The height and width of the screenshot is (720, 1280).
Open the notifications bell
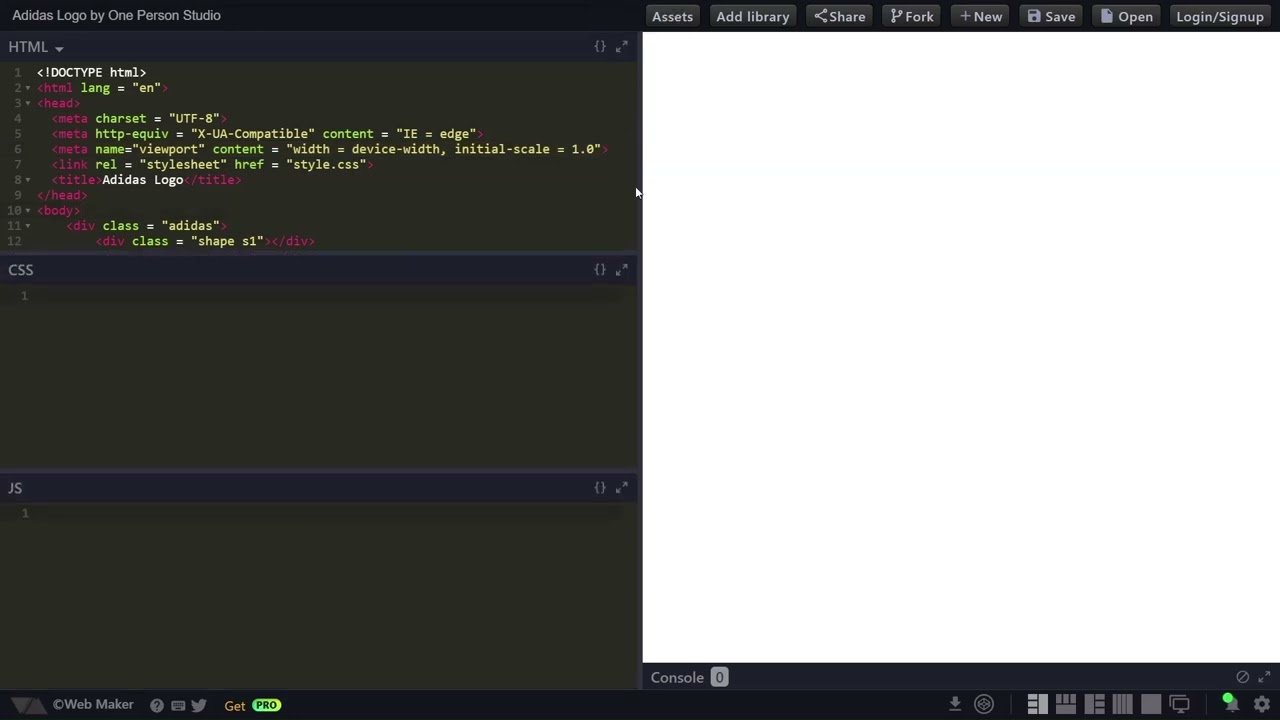click(x=1230, y=704)
